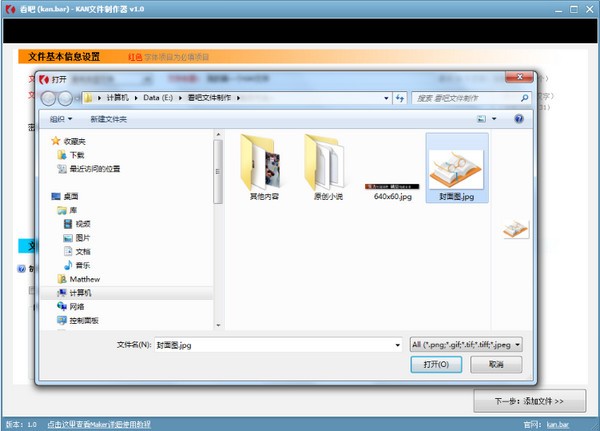This screenshot has height=431, width=600.
Task: Click the refresh button beside address bar
Action: tap(400, 98)
